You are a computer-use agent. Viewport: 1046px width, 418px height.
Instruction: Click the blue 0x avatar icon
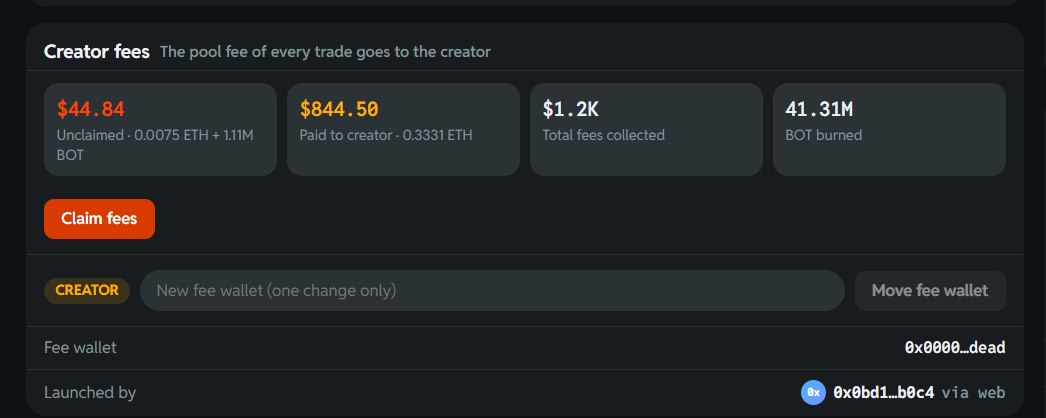click(813, 393)
